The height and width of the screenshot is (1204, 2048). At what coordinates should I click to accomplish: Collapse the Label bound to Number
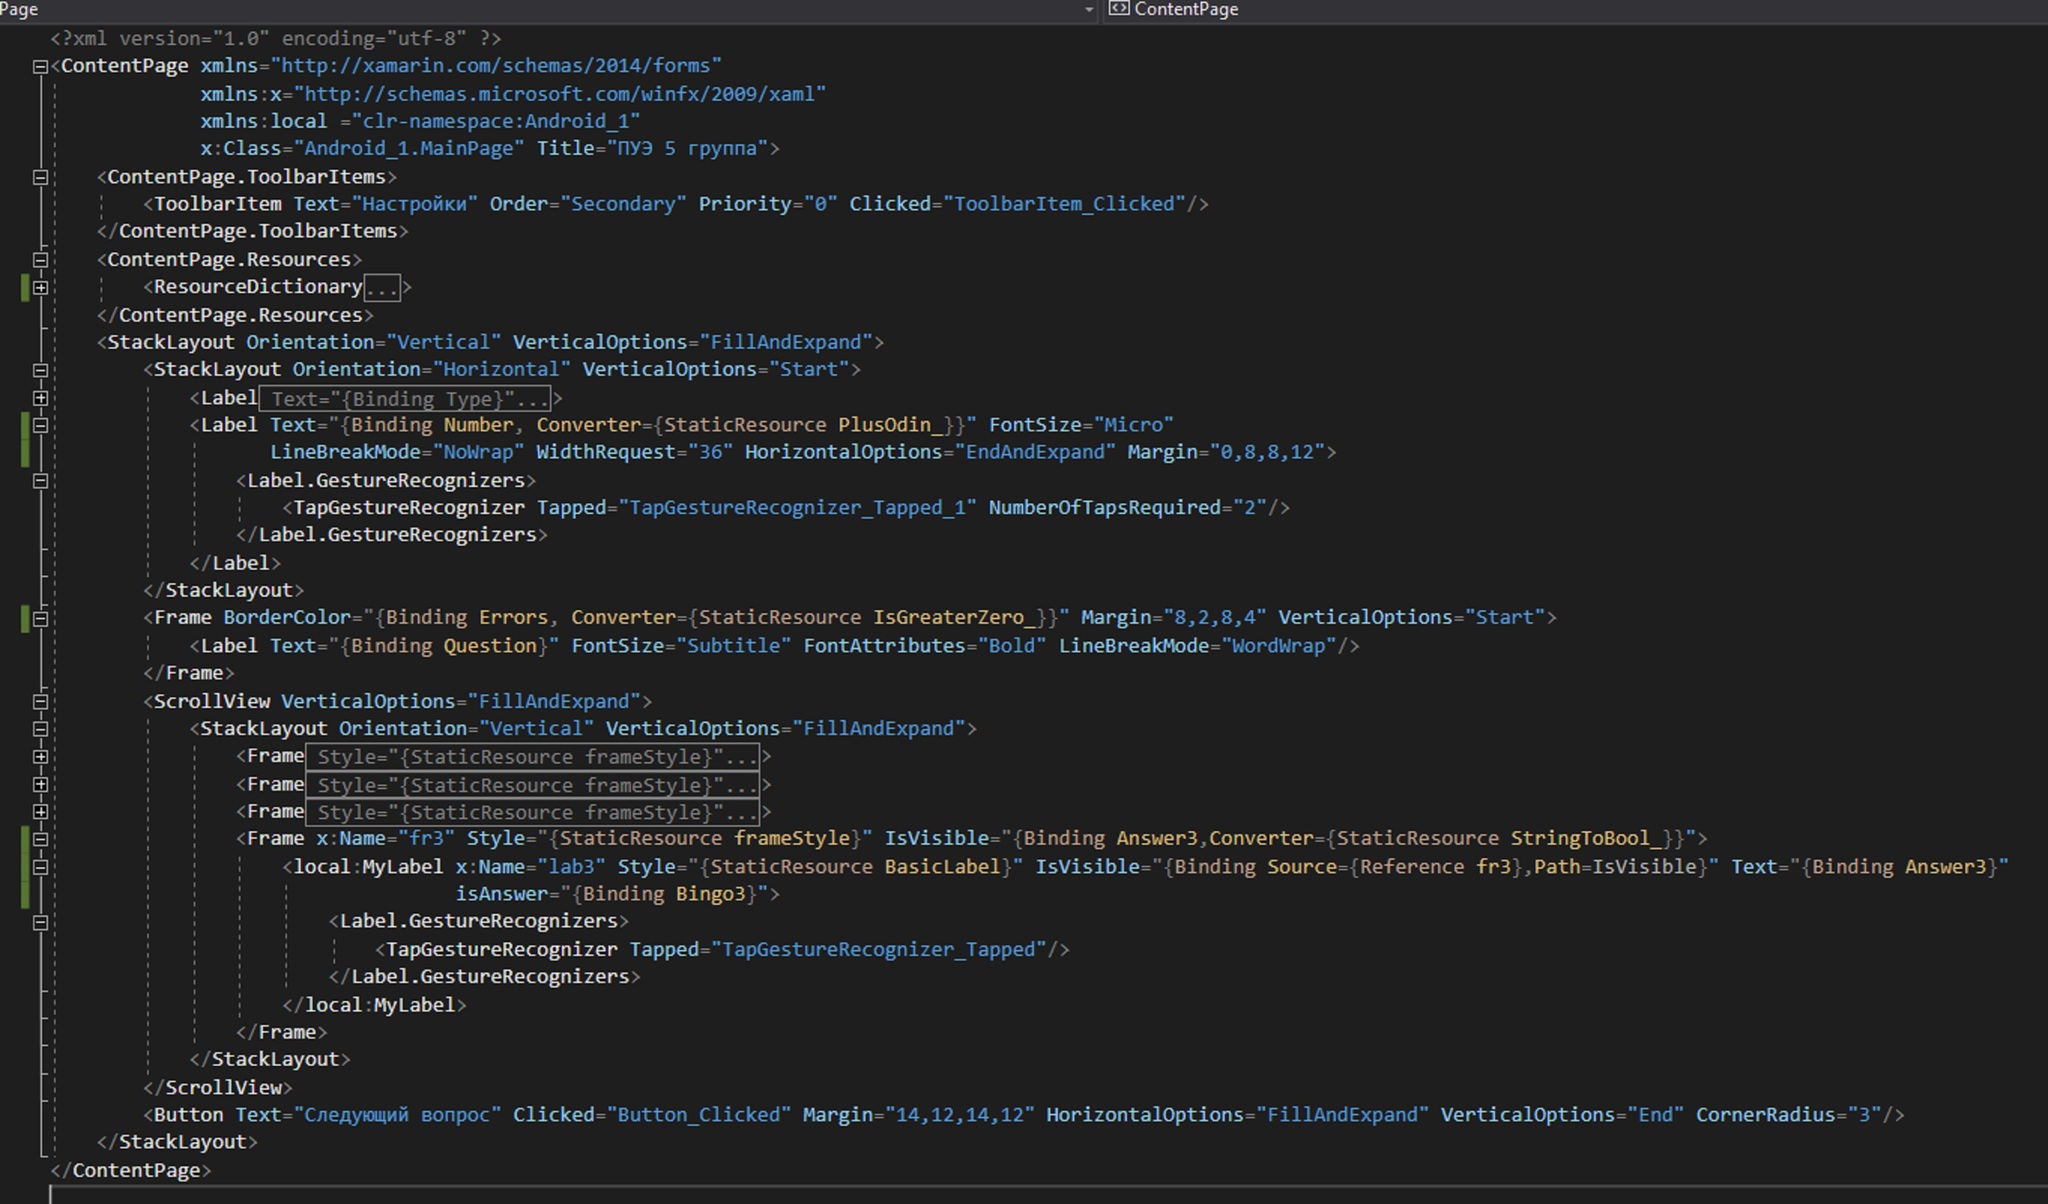[x=40, y=426]
